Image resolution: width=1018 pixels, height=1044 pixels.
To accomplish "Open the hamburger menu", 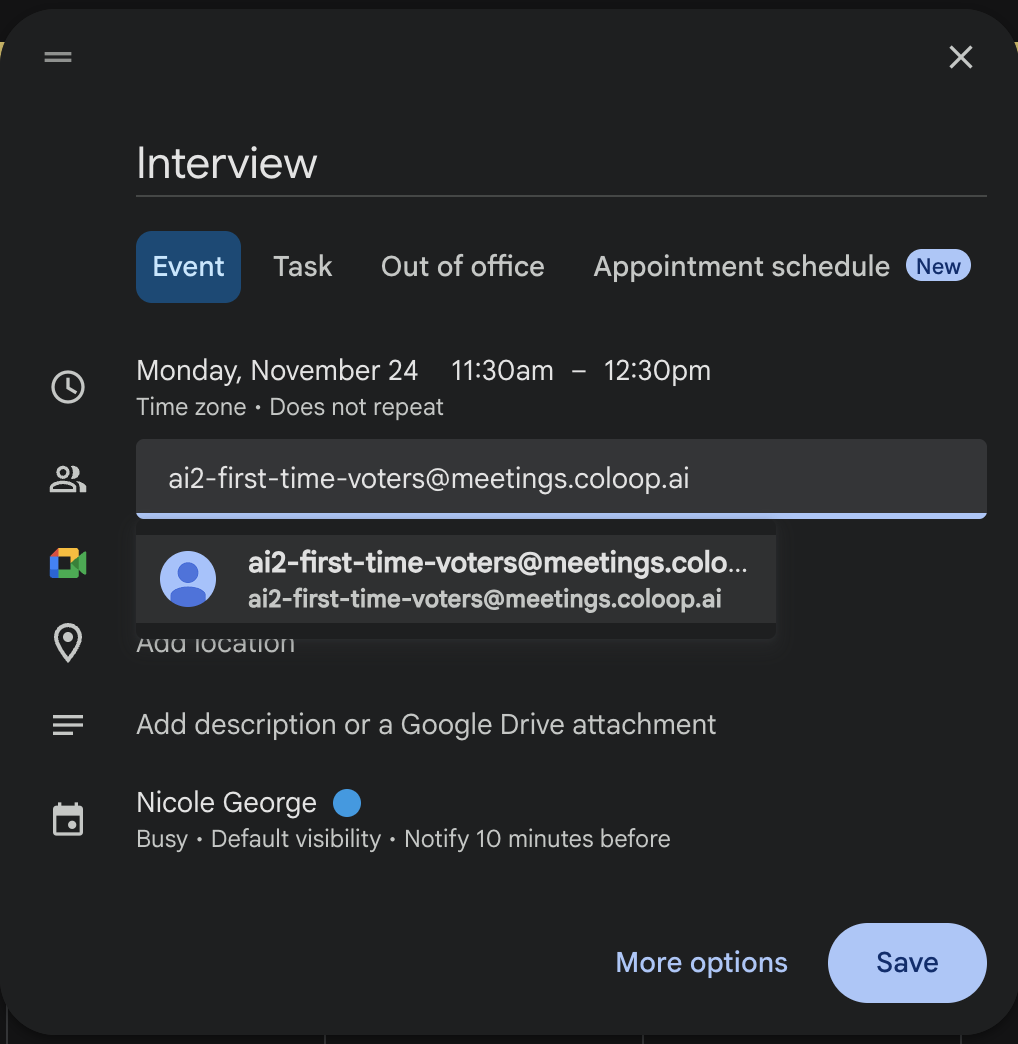I will pos(57,57).
